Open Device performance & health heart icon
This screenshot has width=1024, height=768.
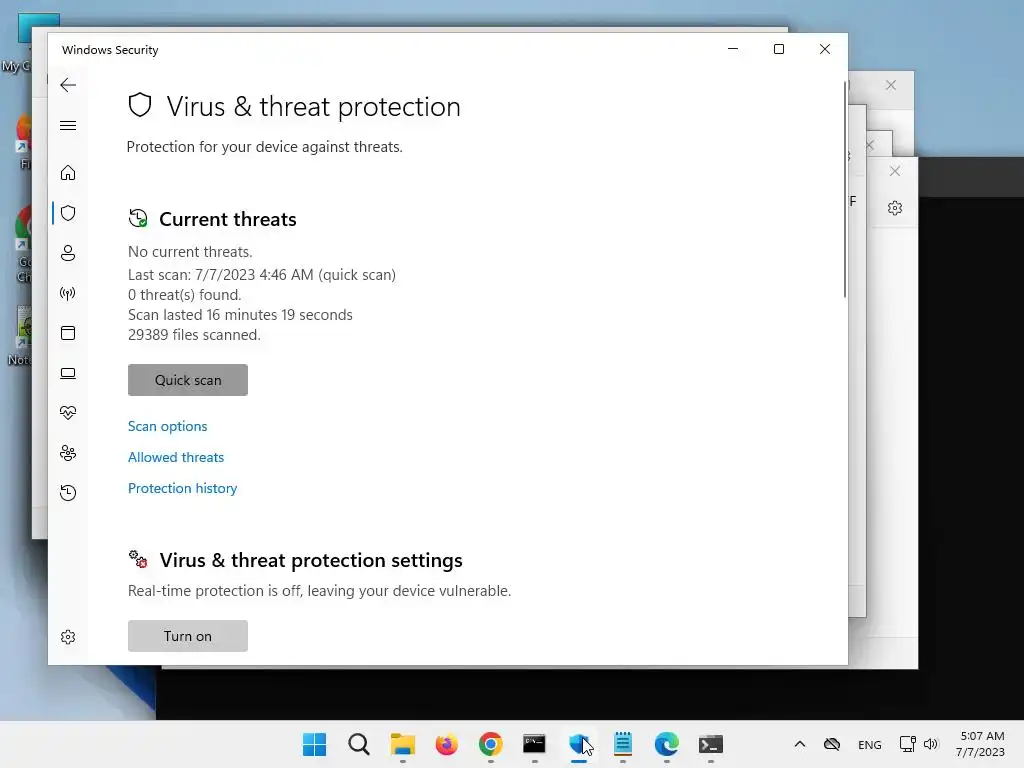pos(68,413)
